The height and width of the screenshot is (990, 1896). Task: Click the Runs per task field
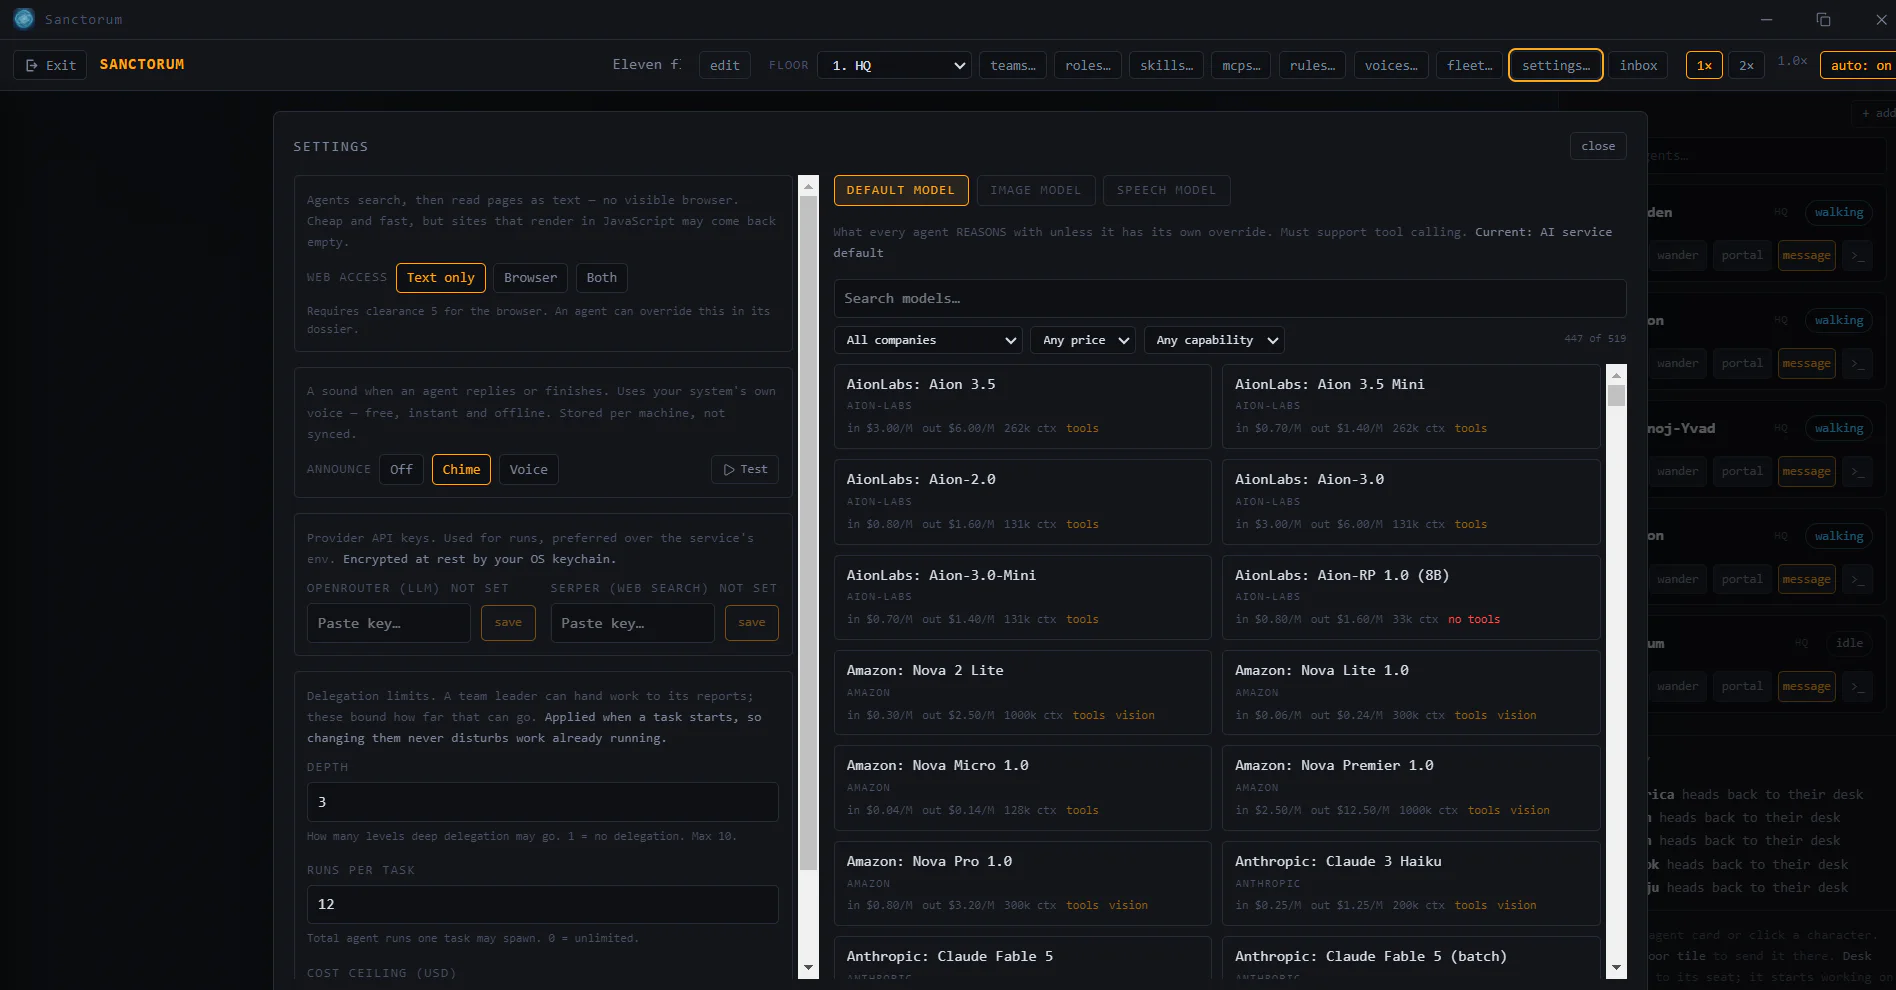point(543,904)
